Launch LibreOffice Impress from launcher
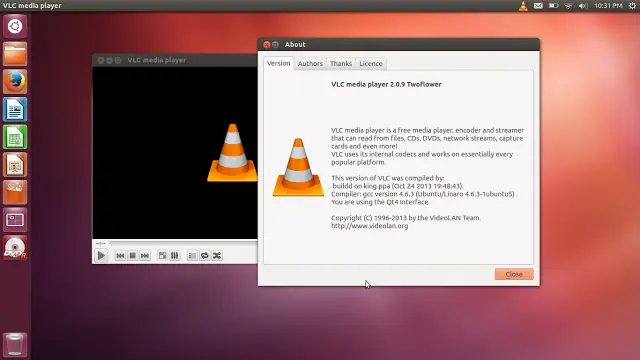The height and width of the screenshot is (360, 640). (15, 165)
